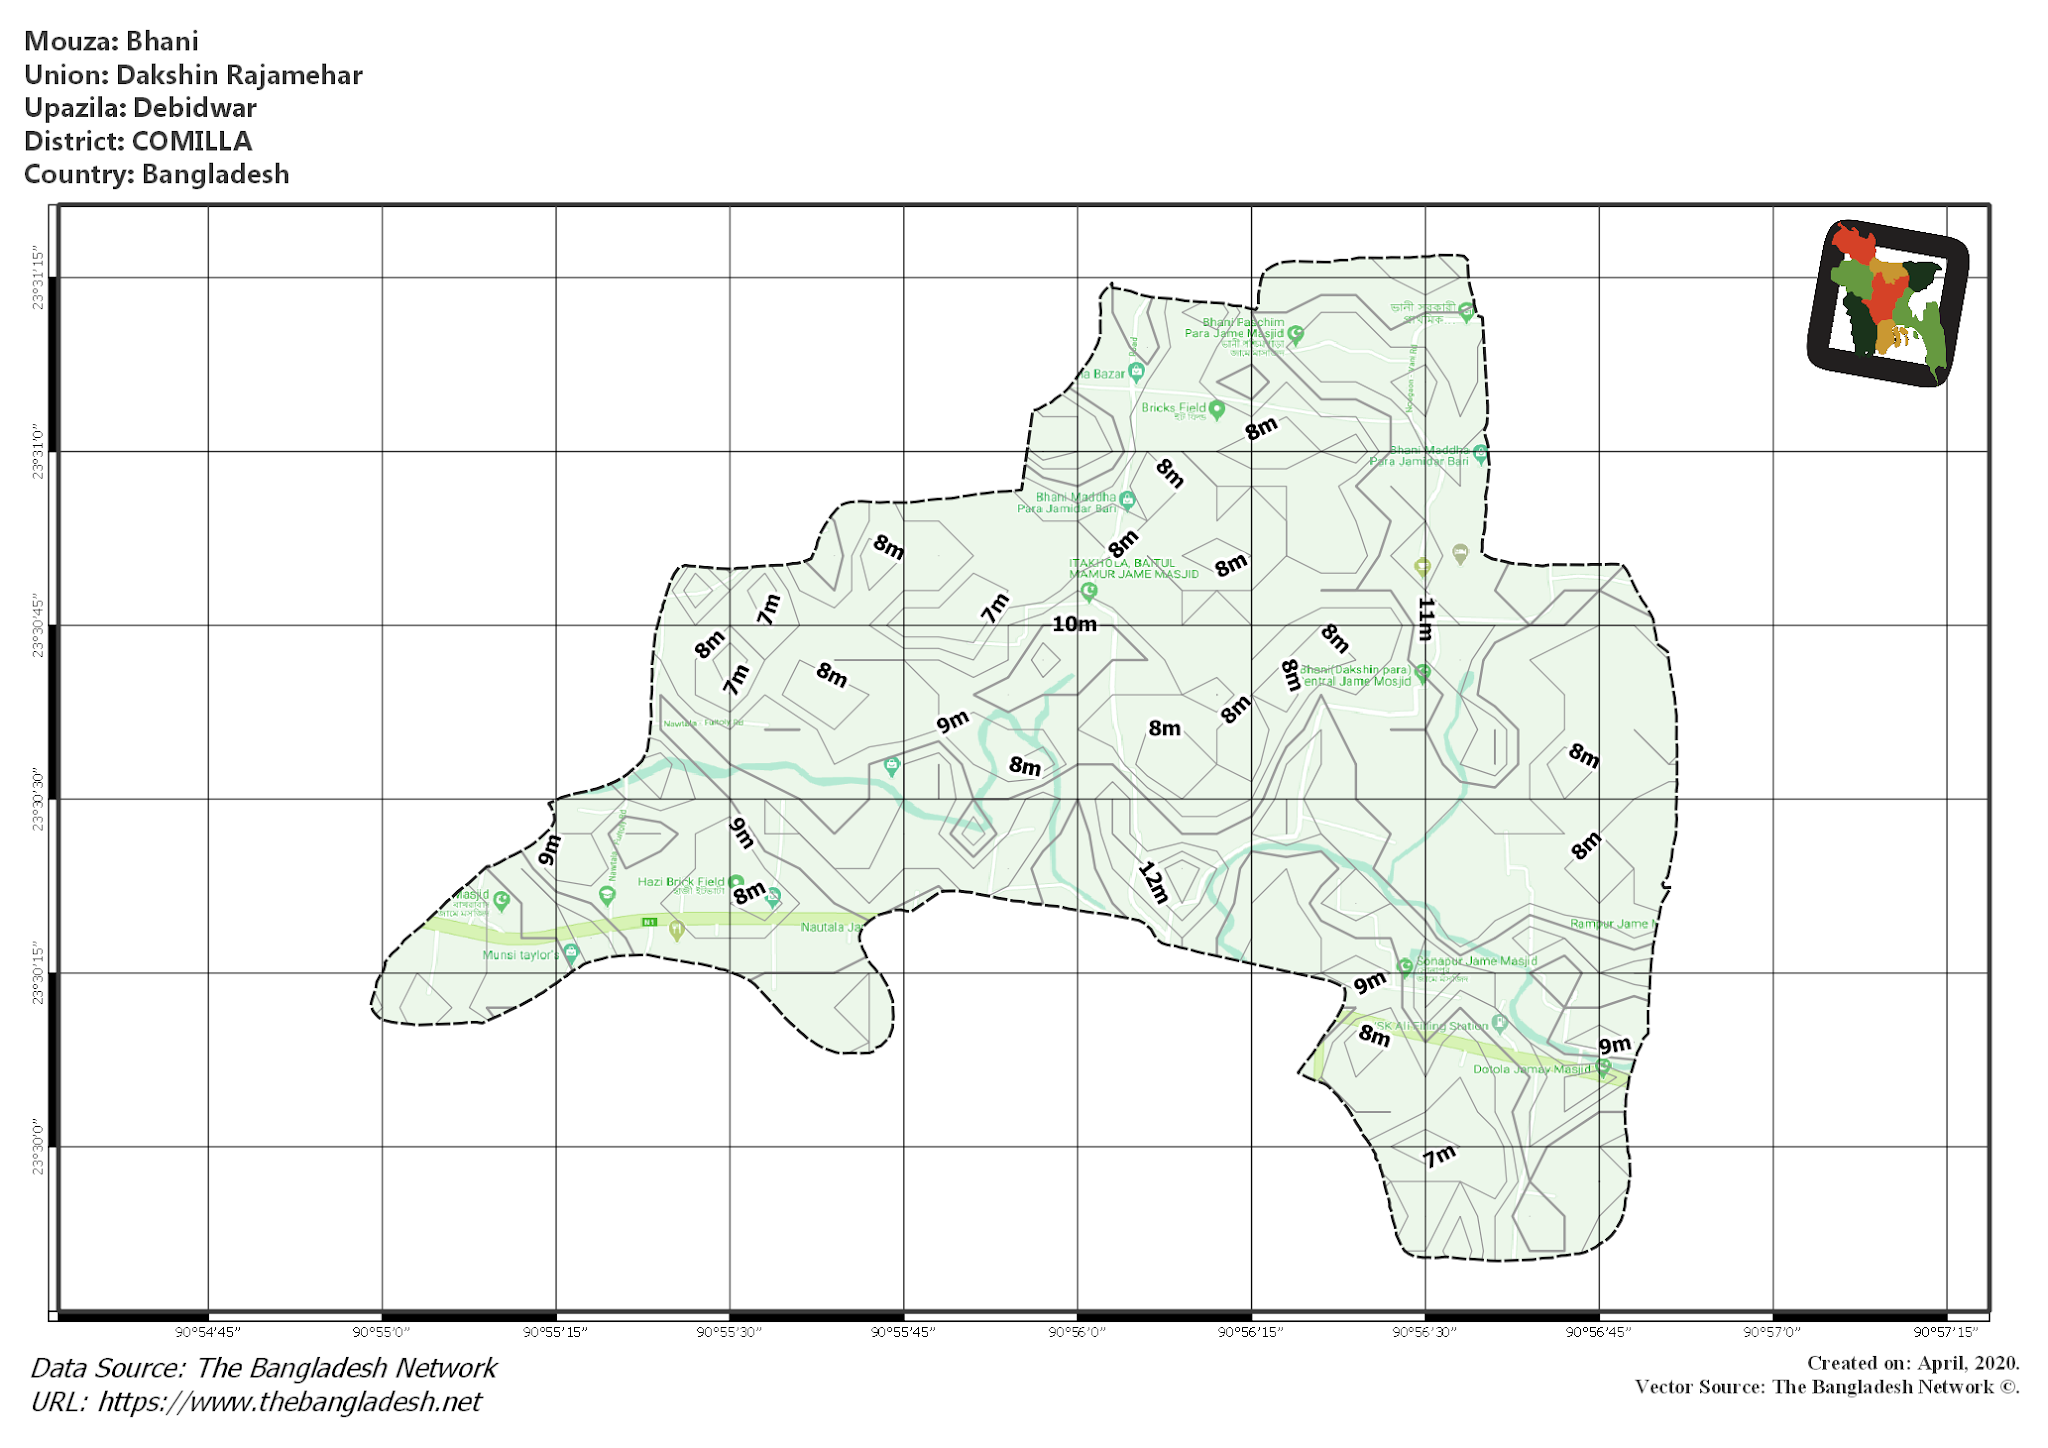Click the 10m contour elevation label
The width and height of the screenshot is (2048, 1448).
coord(1076,625)
